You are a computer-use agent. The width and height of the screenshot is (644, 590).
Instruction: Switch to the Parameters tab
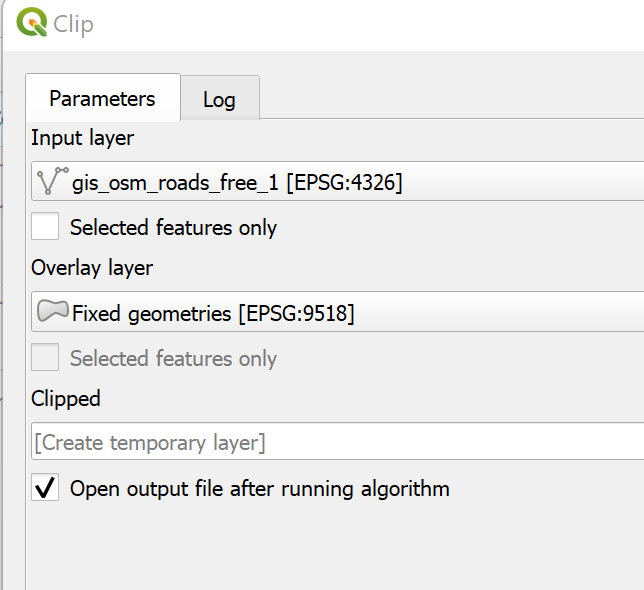pyautogui.click(x=102, y=99)
